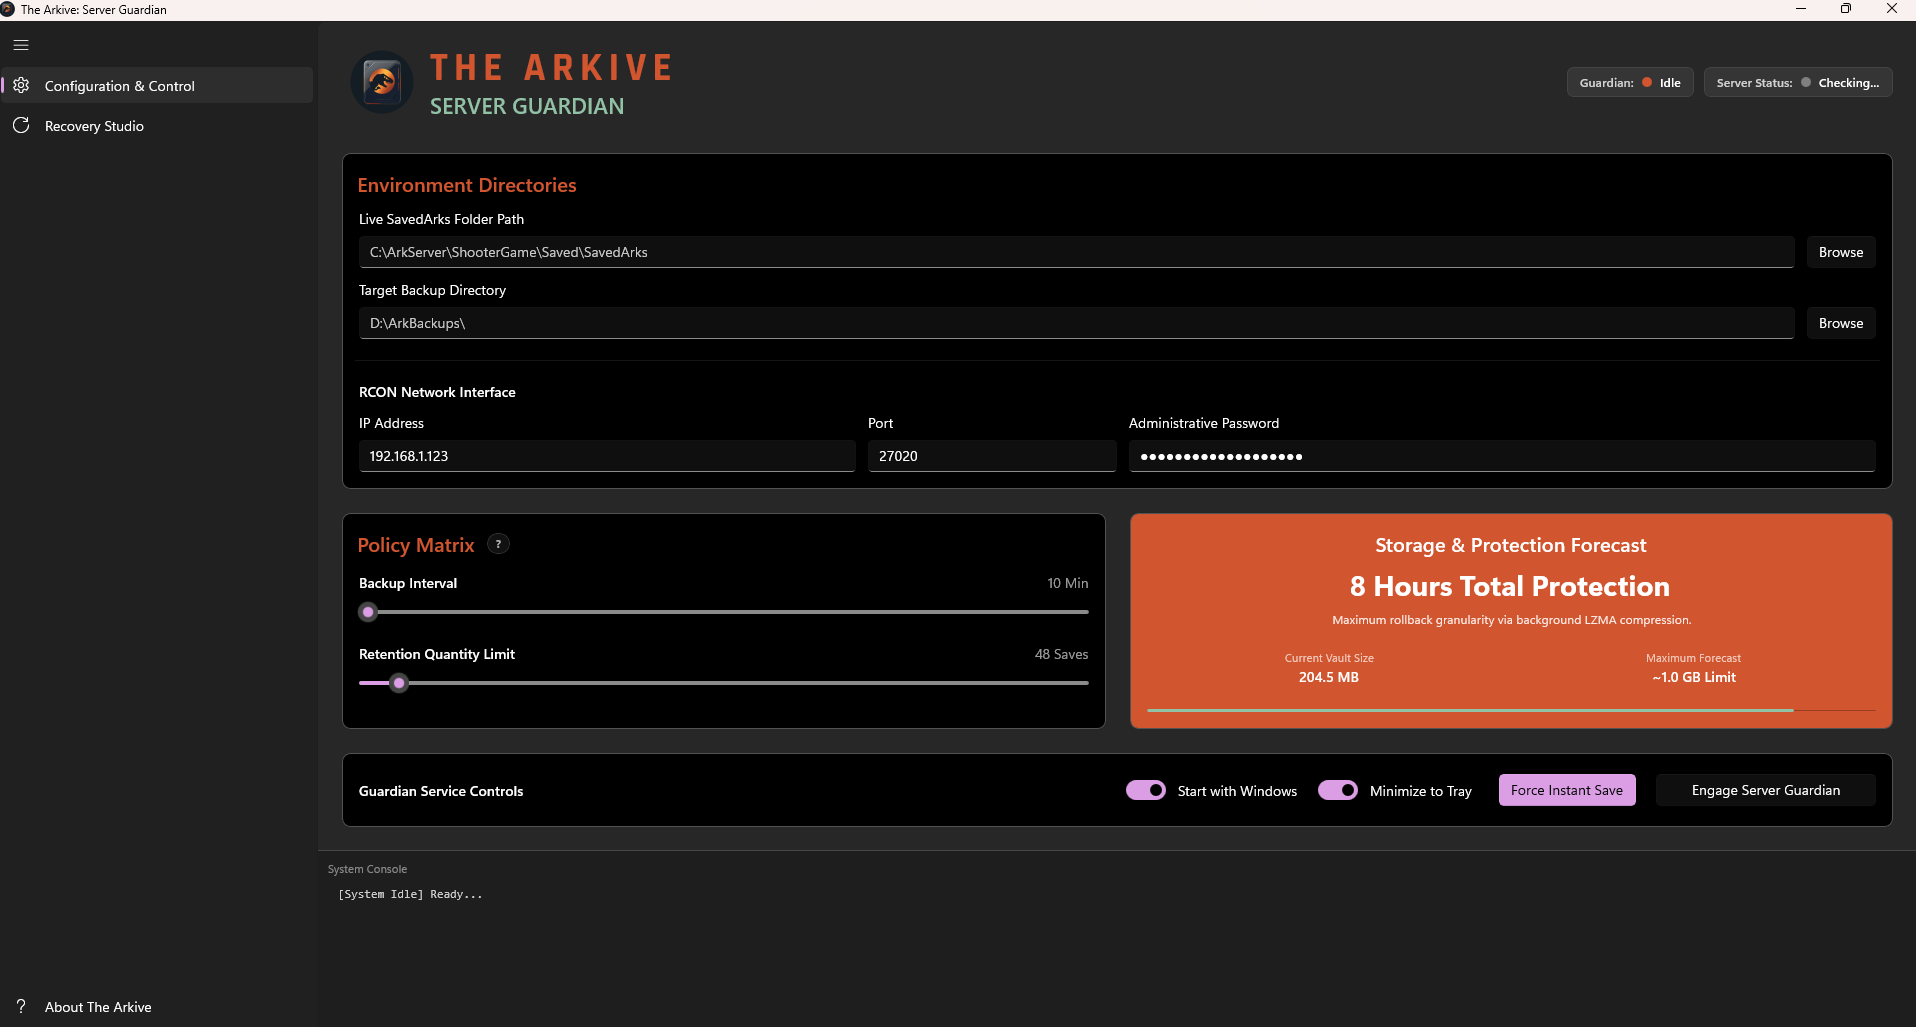Click Engage Server Guardian button
Viewport: 1916px width, 1027px height.
(1766, 790)
